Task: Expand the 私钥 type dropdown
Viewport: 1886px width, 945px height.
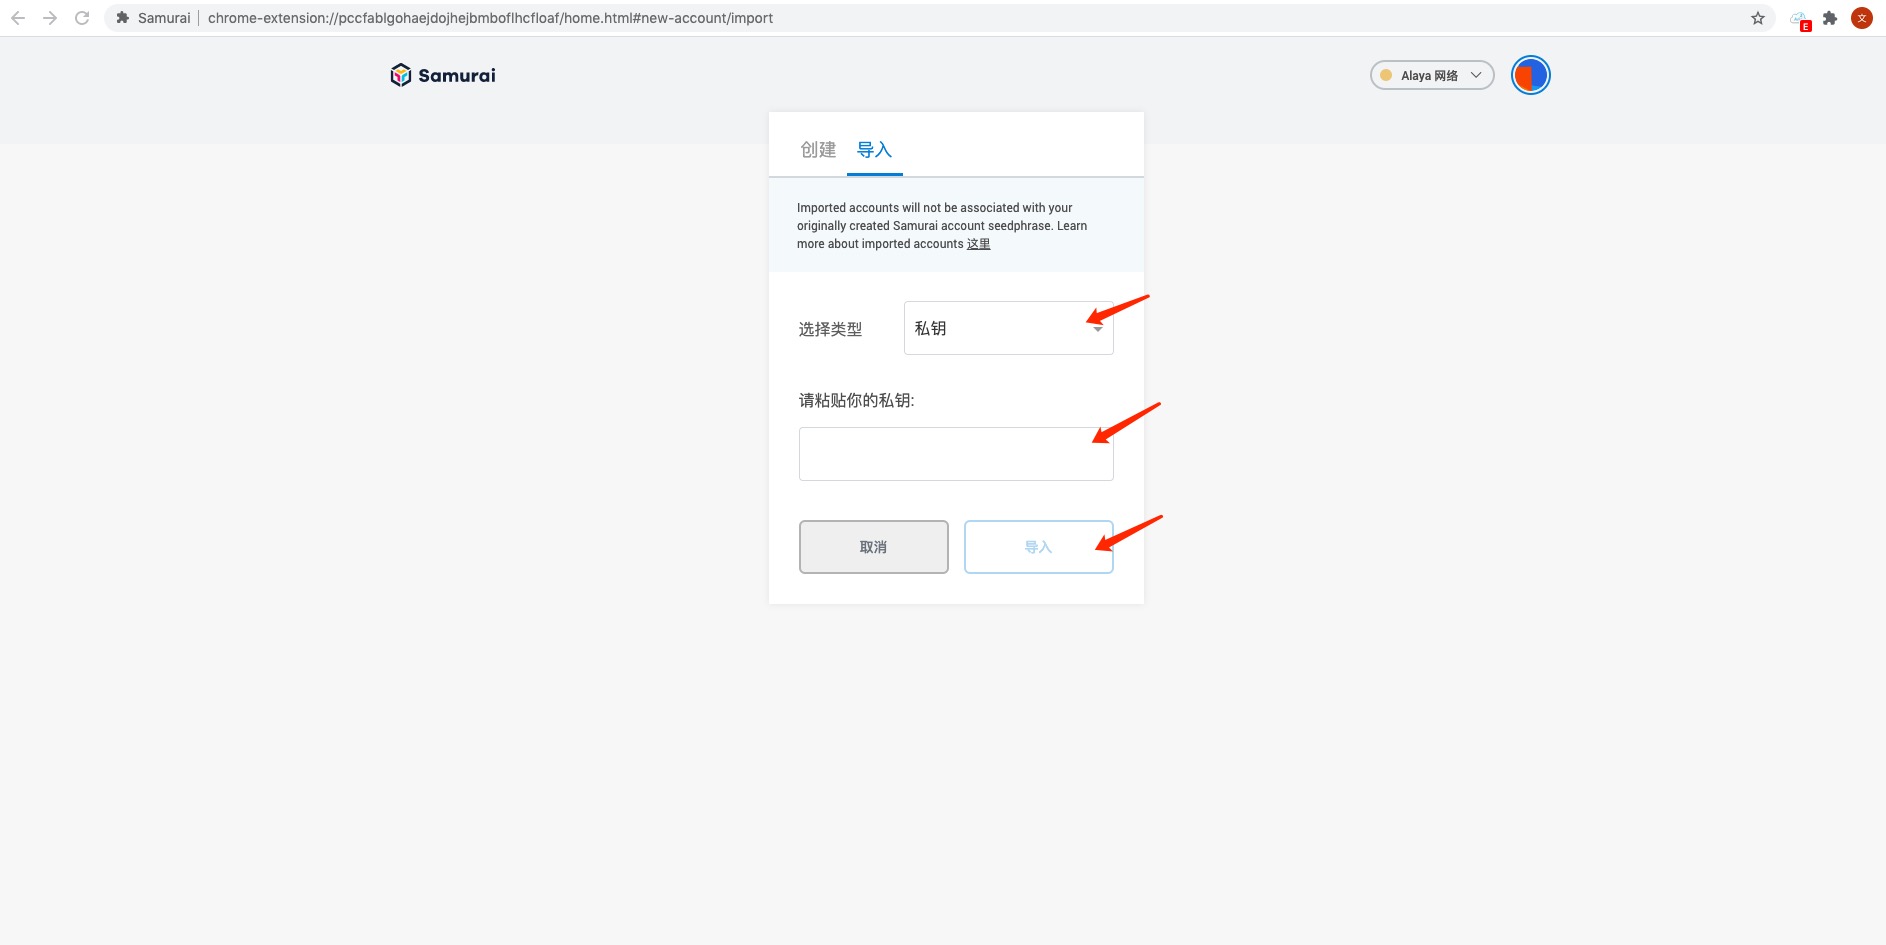Action: tap(1008, 328)
